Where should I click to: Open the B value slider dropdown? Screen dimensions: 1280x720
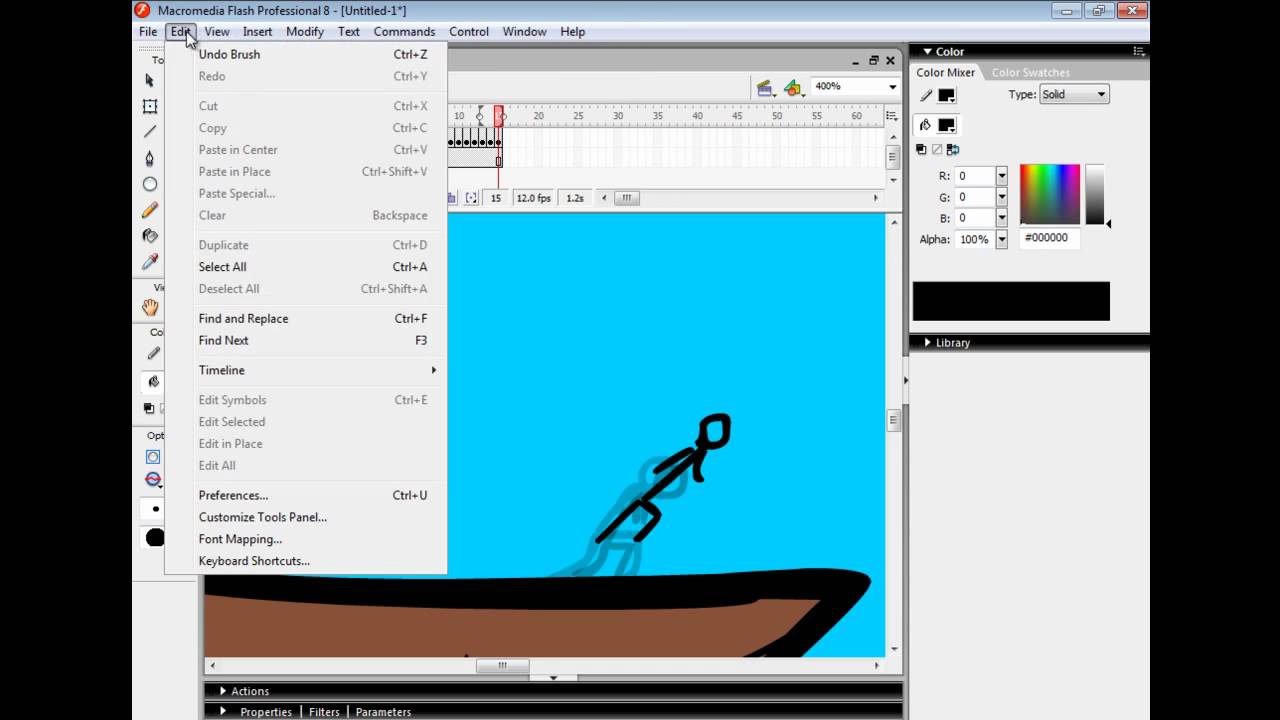point(1001,218)
